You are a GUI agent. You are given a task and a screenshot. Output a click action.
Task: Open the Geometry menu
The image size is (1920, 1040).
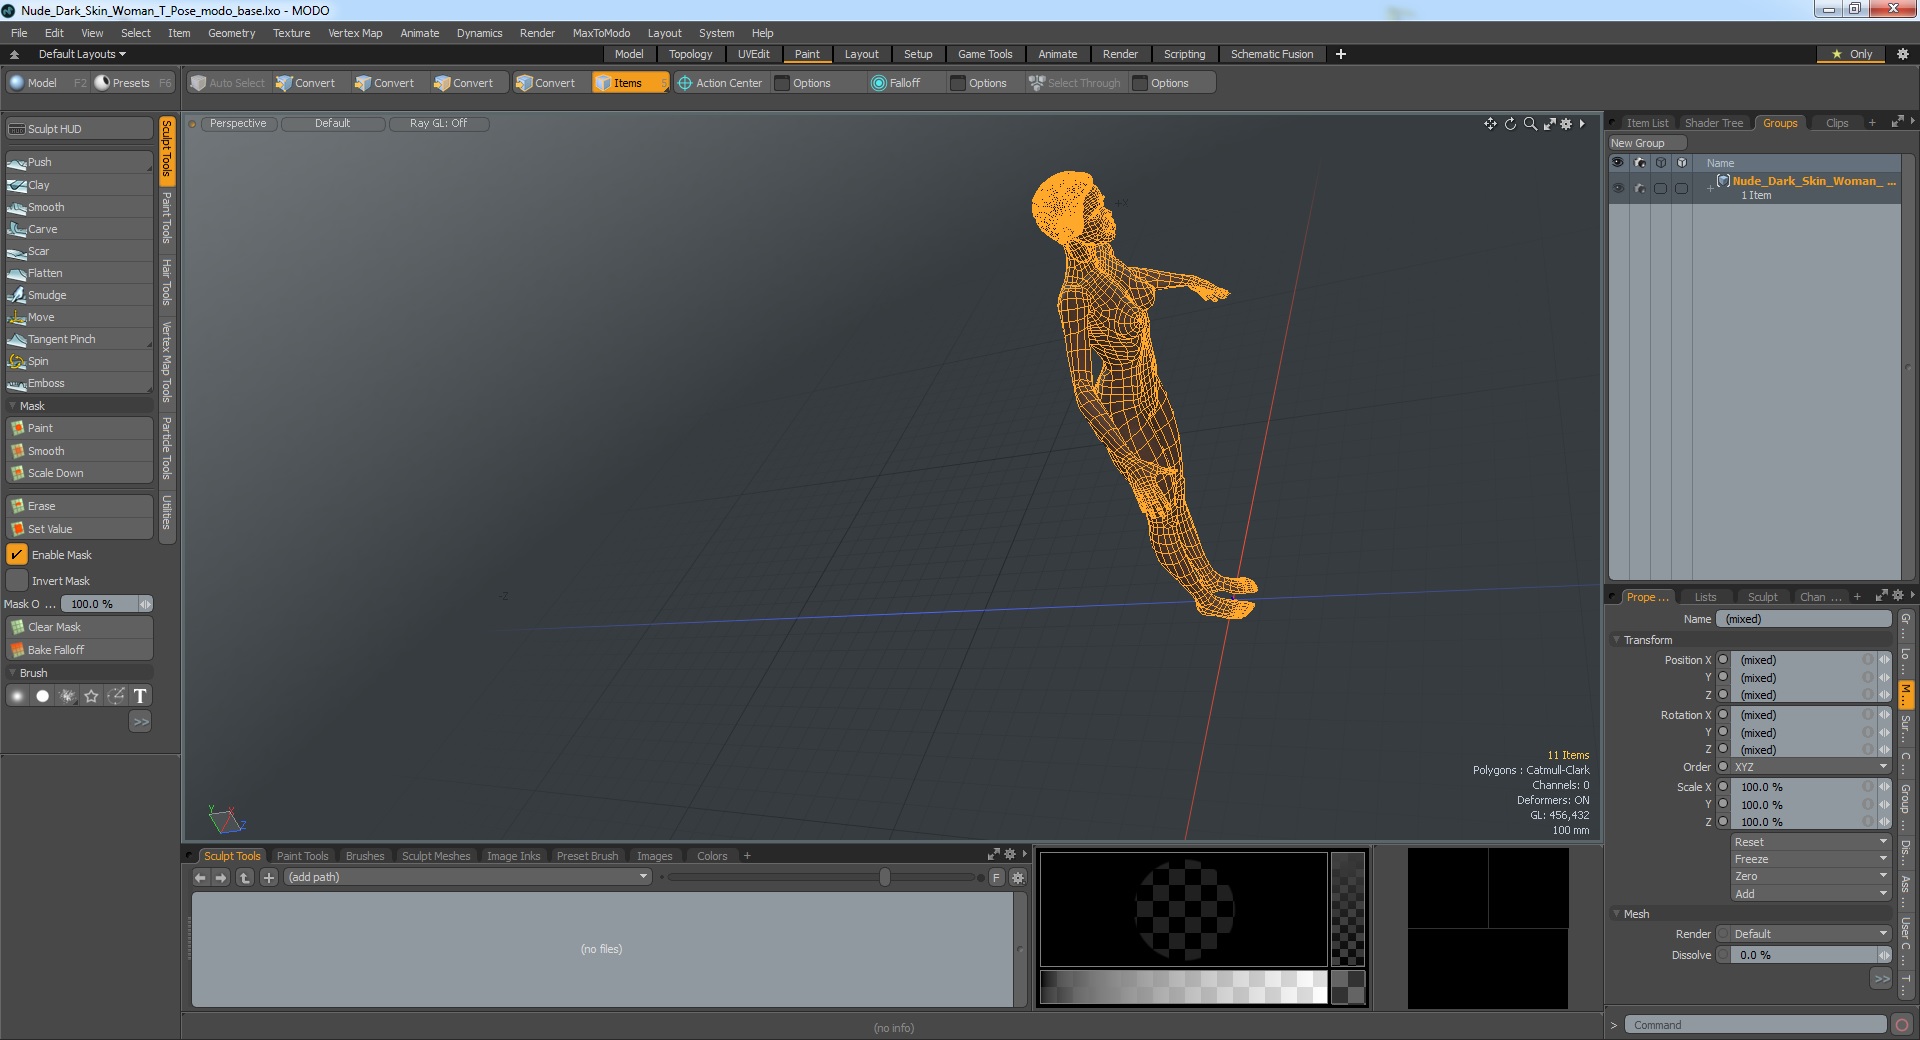tap(231, 33)
